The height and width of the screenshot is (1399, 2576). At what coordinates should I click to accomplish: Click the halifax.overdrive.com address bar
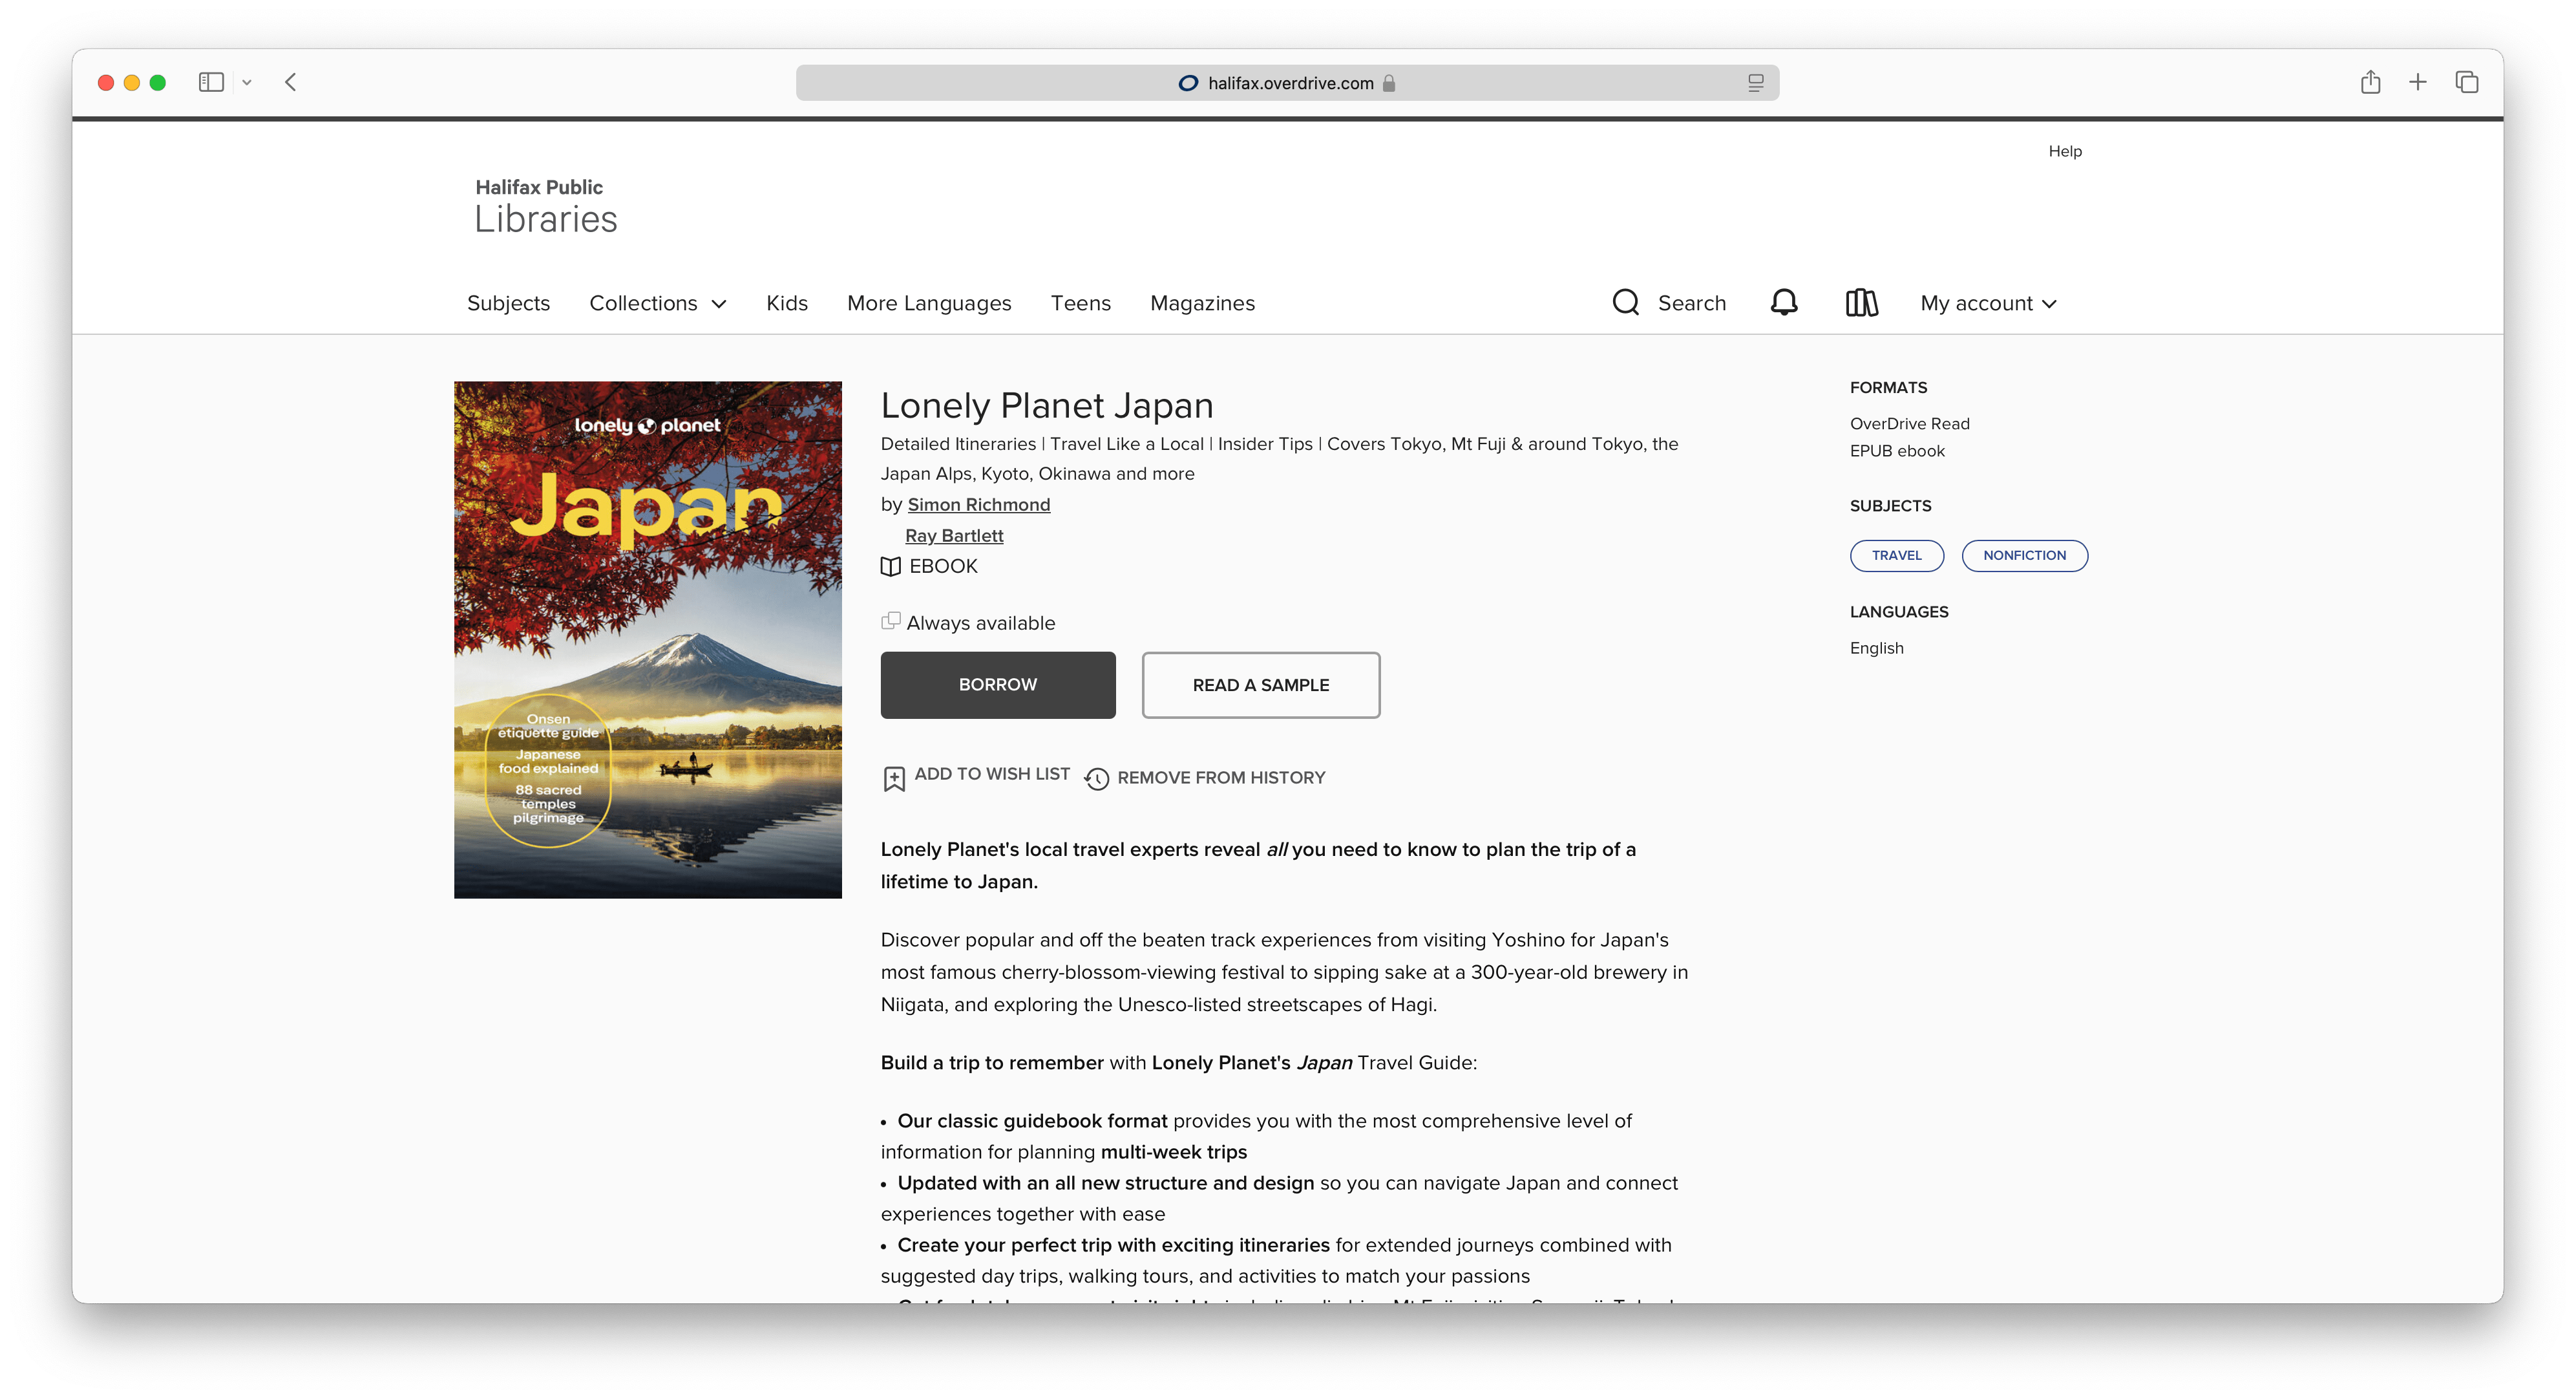(x=1287, y=83)
